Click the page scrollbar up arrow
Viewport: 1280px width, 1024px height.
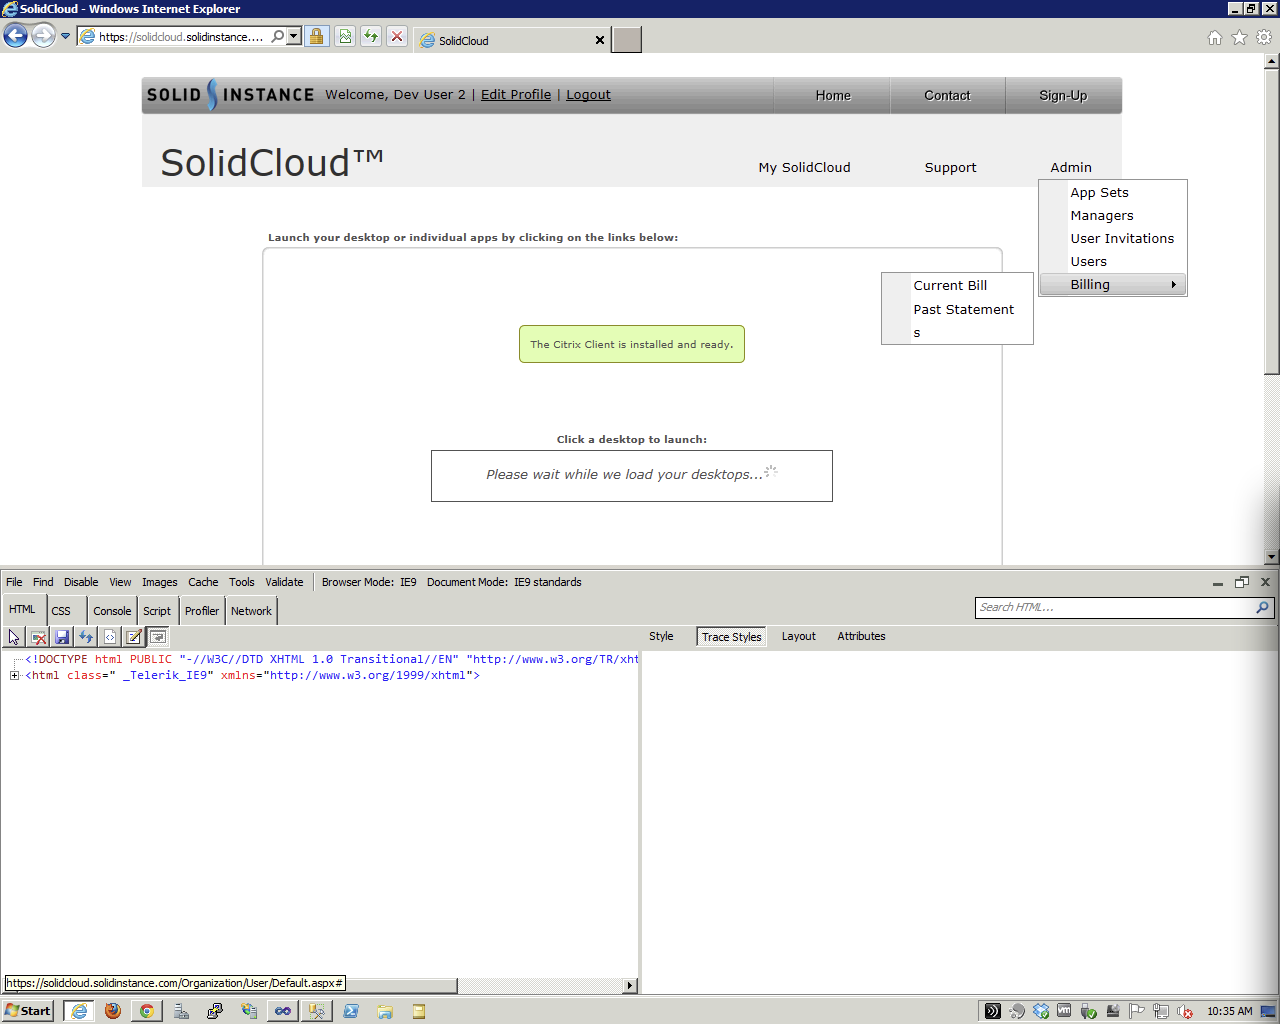[x=1272, y=62]
